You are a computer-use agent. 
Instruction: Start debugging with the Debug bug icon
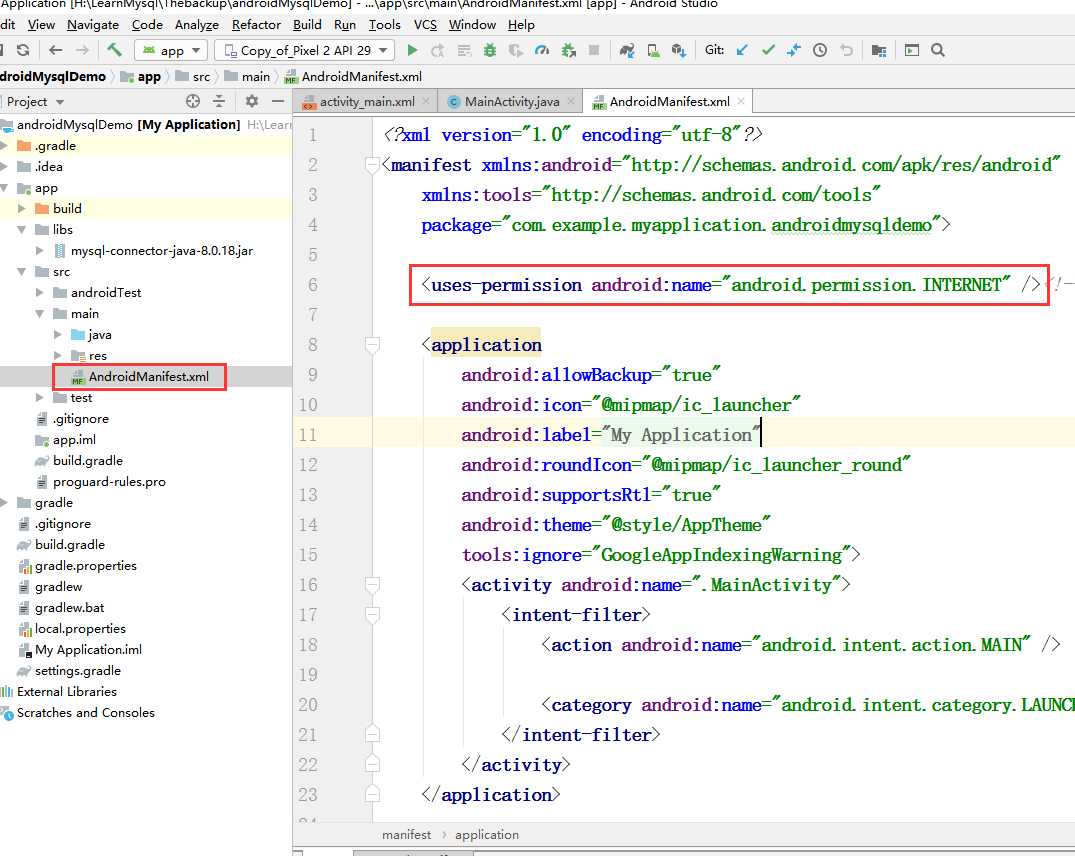(x=490, y=50)
